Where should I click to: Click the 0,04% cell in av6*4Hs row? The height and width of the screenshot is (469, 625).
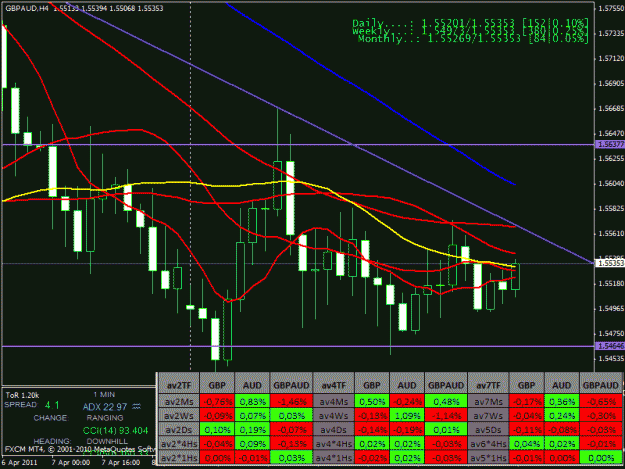[x=527, y=443]
